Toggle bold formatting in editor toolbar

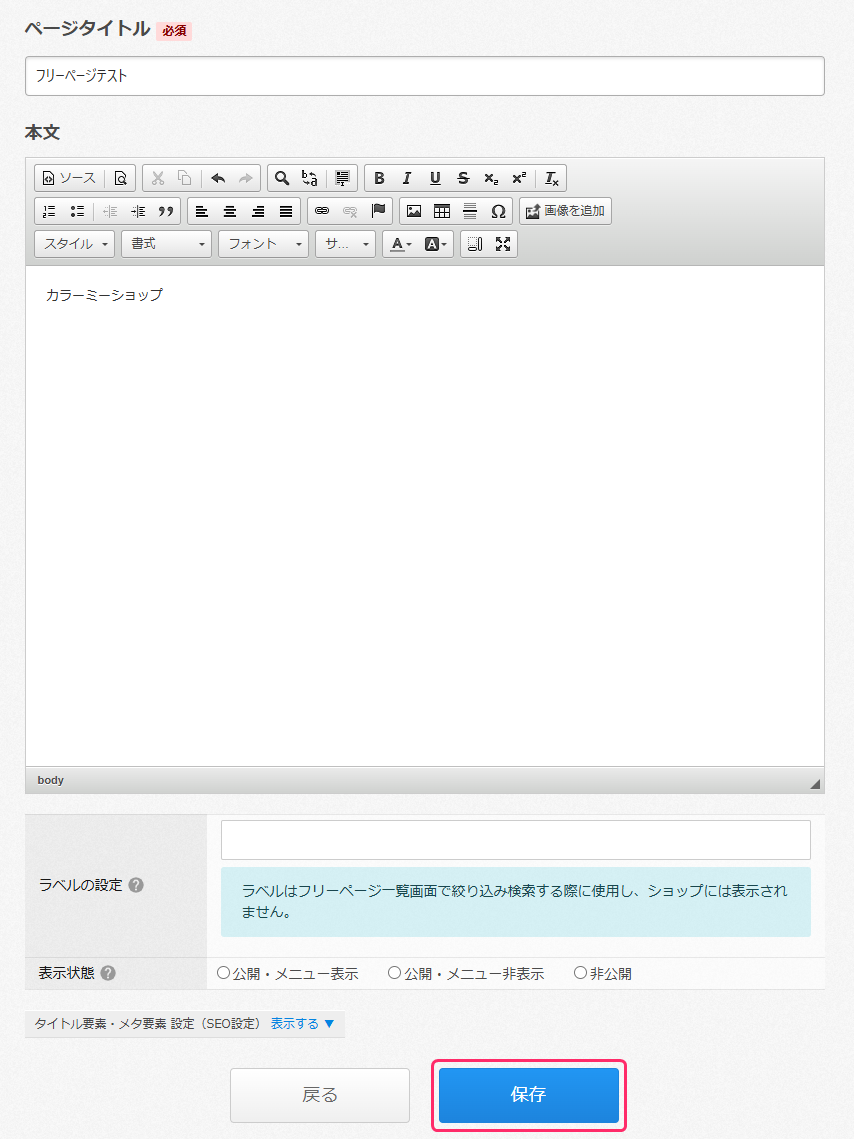click(x=379, y=178)
